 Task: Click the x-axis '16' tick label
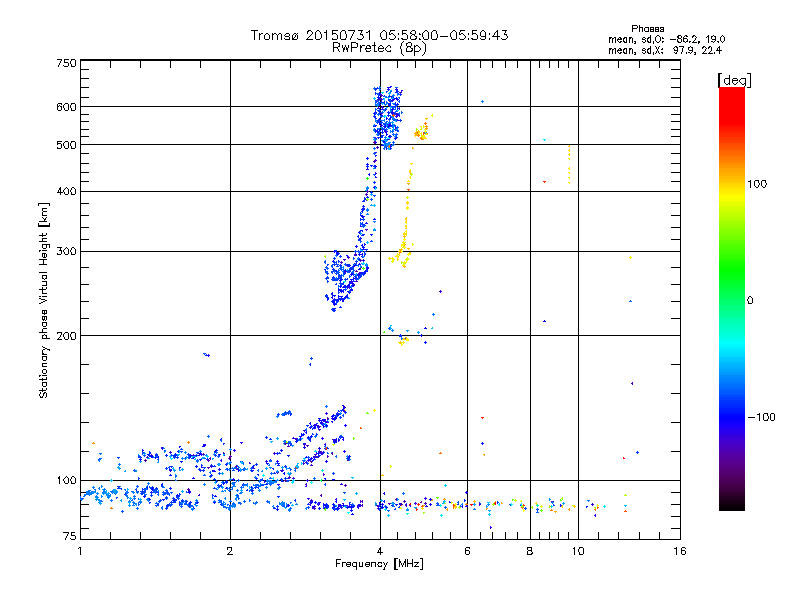coord(680,551)
